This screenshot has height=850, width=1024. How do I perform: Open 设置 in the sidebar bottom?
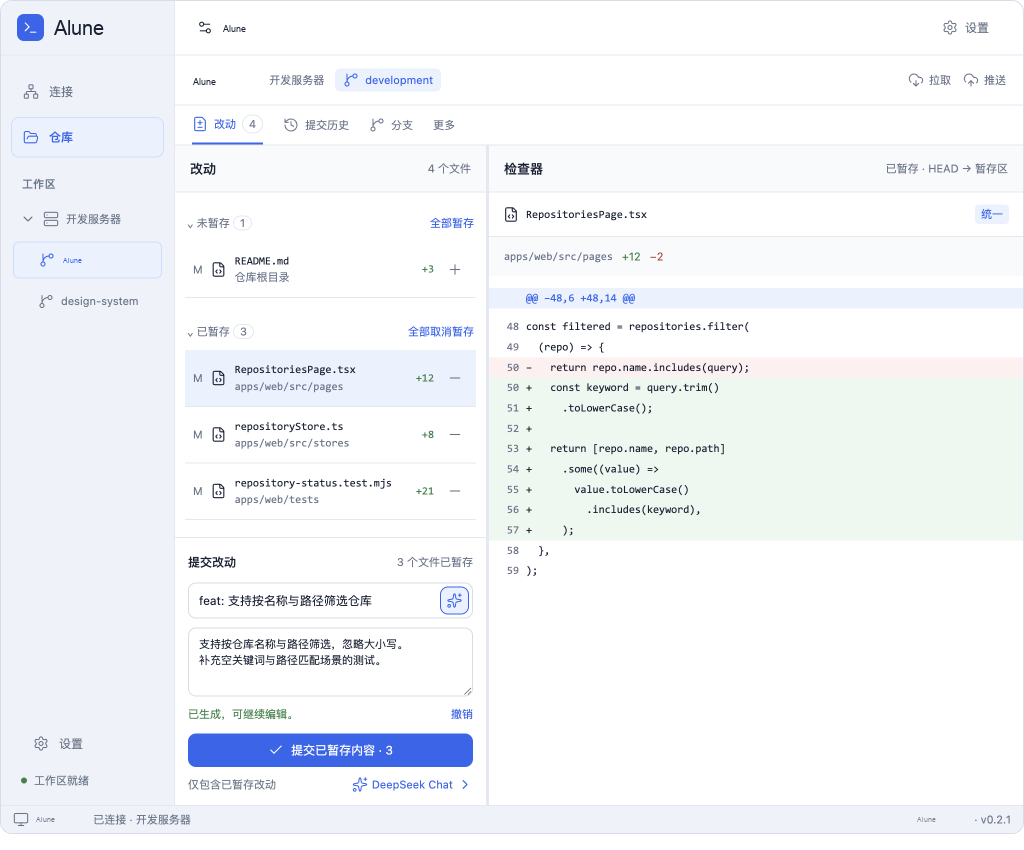tap(59, 744)
